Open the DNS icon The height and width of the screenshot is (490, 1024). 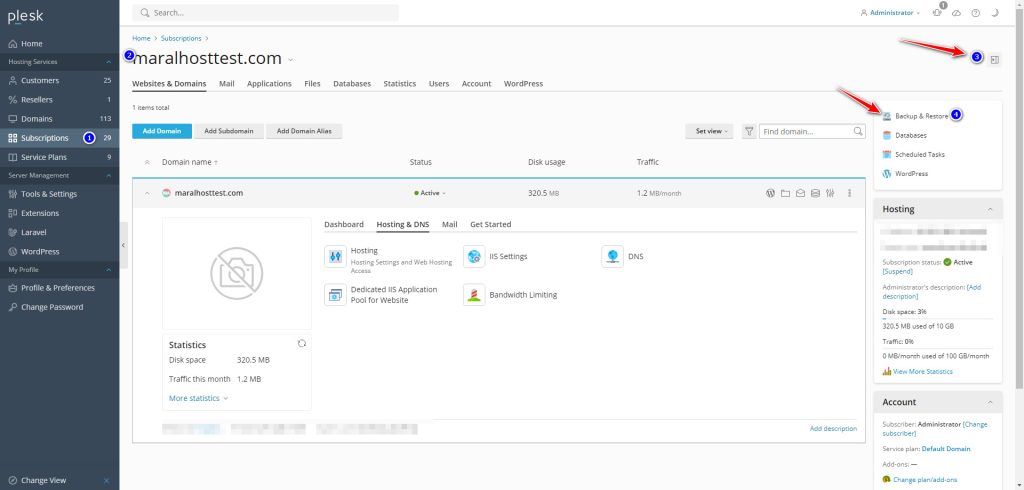[x=613, y=257]
